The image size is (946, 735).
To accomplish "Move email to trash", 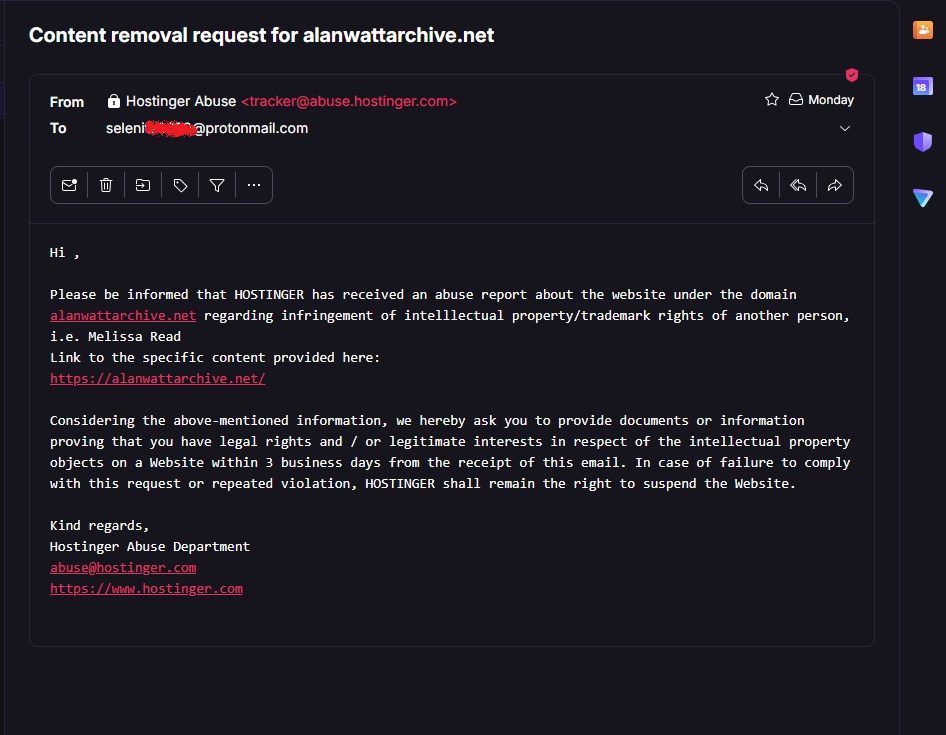I will tap(106, 185).
